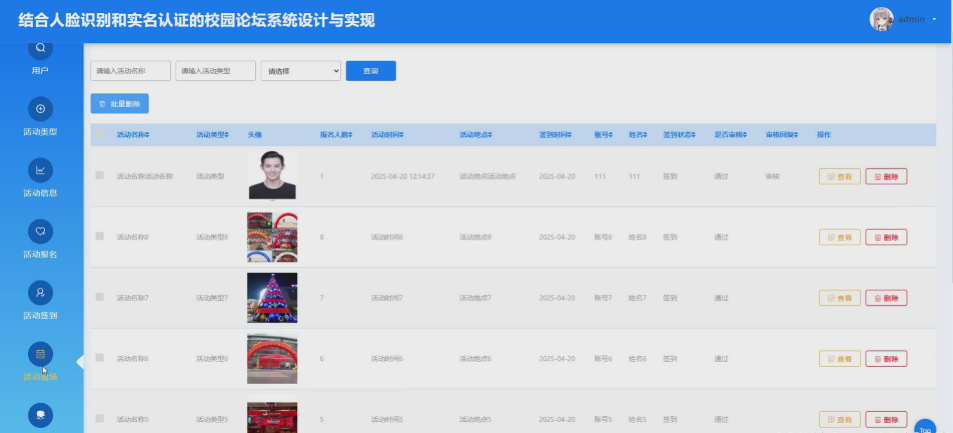Focus the 请输入活动名称 input field

131,71
